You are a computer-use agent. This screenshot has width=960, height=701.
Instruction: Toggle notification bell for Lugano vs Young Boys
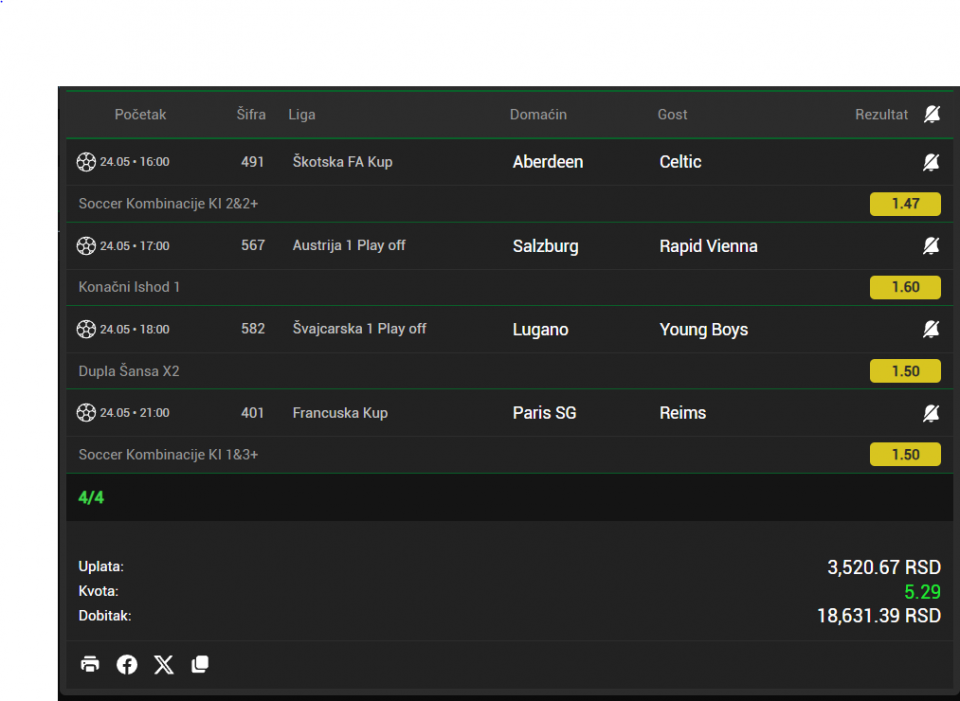point(931,329)
